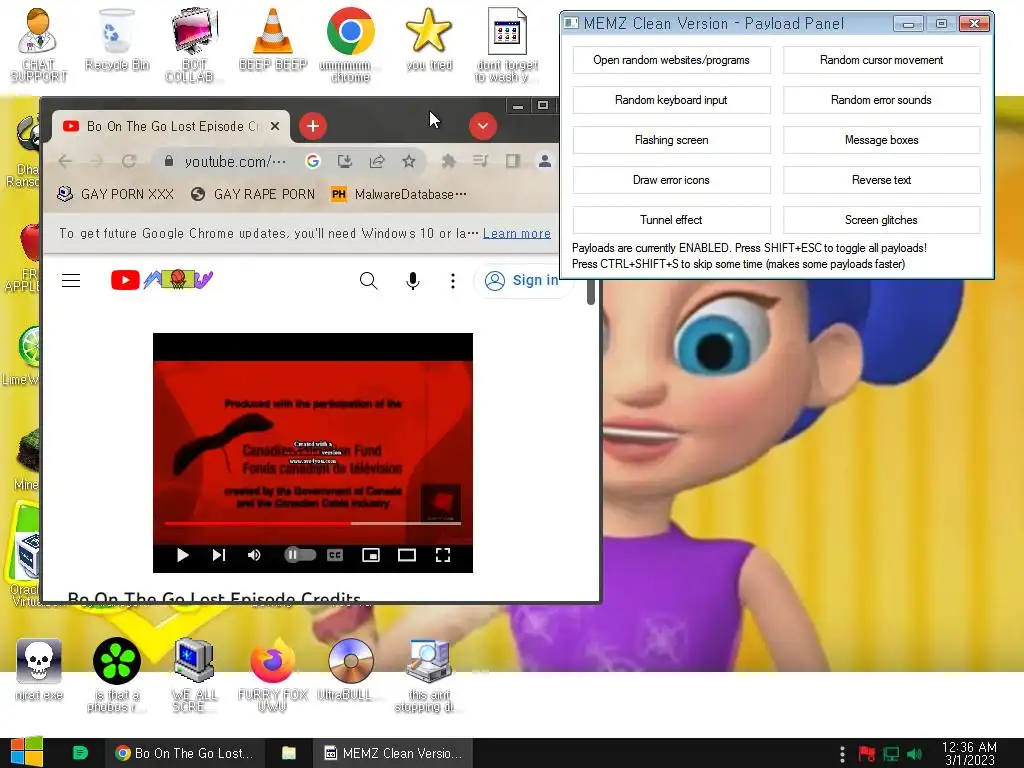Enable miniplayer mode
1024x768 pixels.
371,555
